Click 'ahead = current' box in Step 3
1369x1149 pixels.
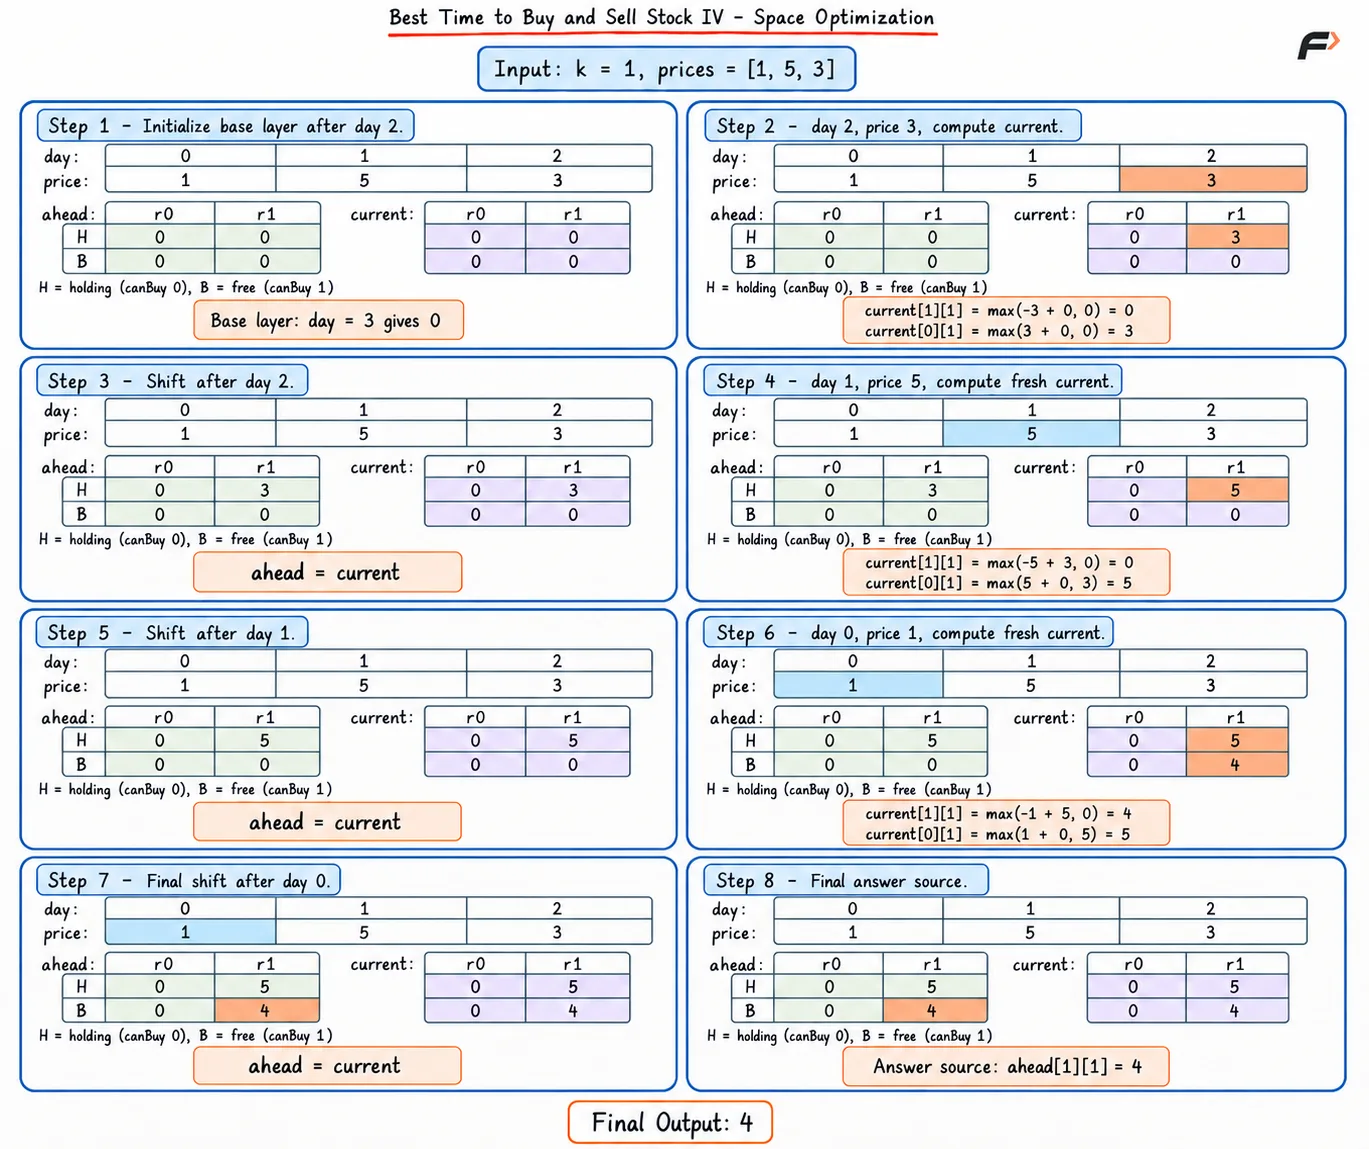(327, 572)
